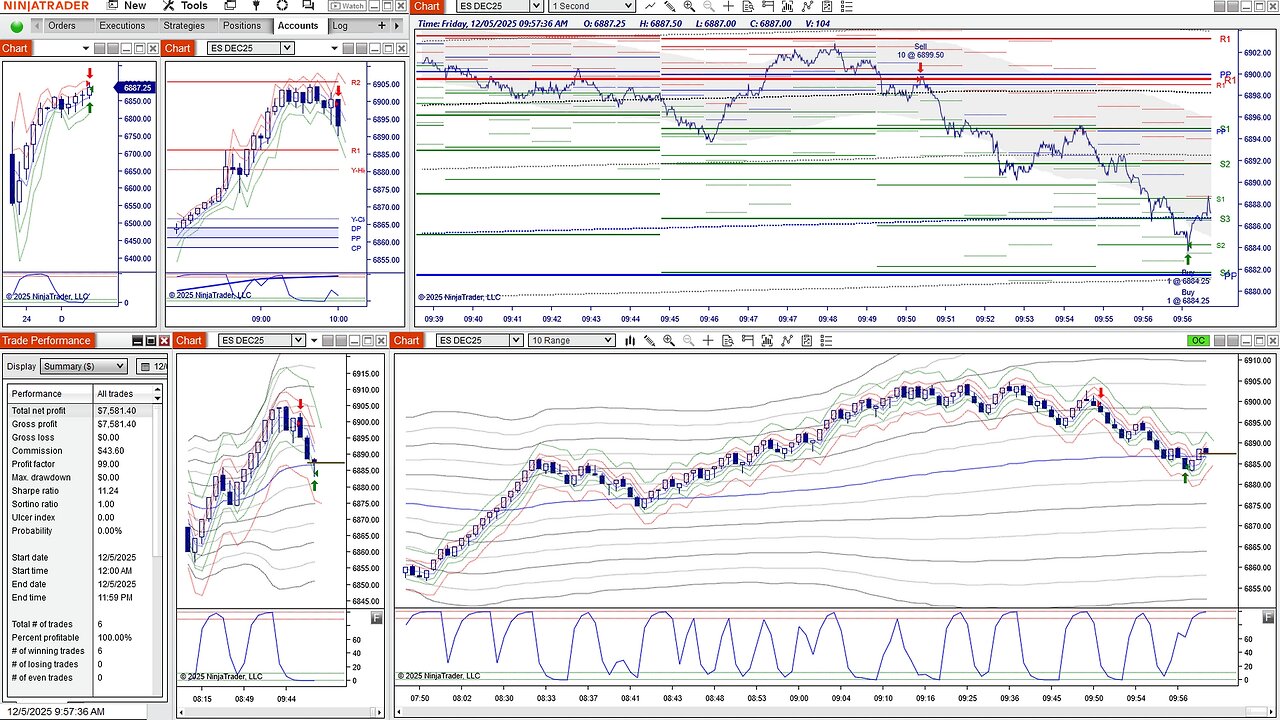
Task: Open the Display Summary ($) dropdown
Action: click(86, 366)
